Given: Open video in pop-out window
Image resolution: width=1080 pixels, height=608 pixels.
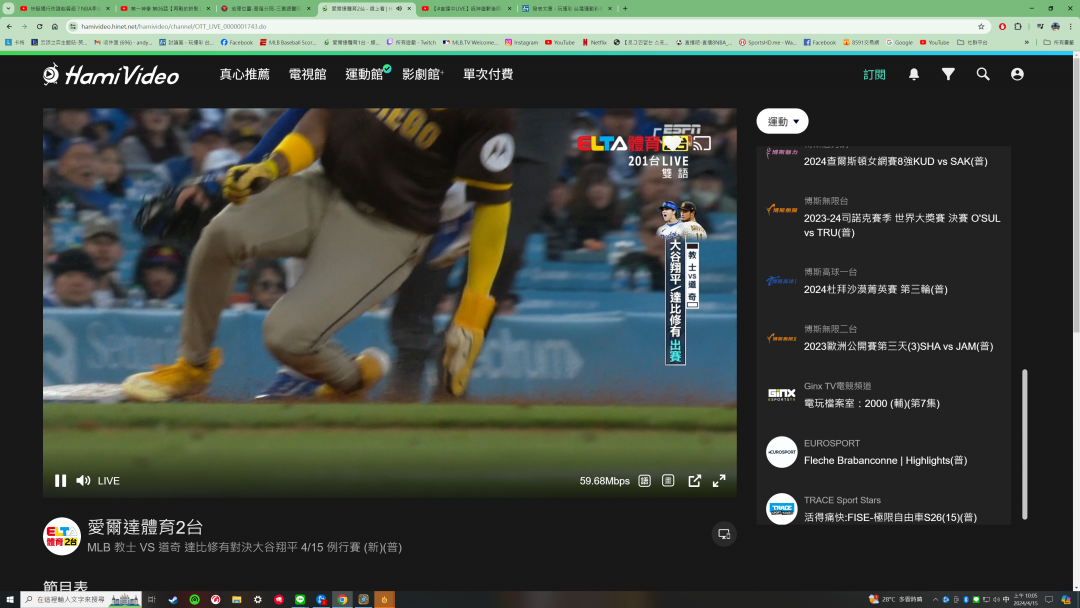Looking at the screenshot, I should pos(694,481).
